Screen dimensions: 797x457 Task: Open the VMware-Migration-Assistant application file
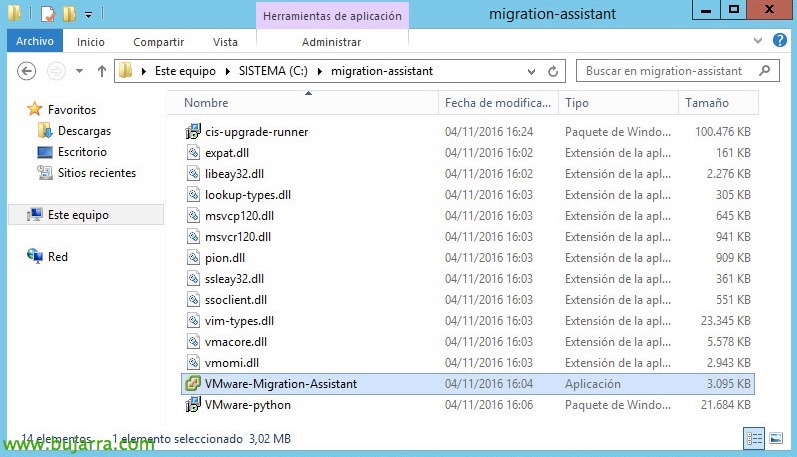[x=280, y=384]
